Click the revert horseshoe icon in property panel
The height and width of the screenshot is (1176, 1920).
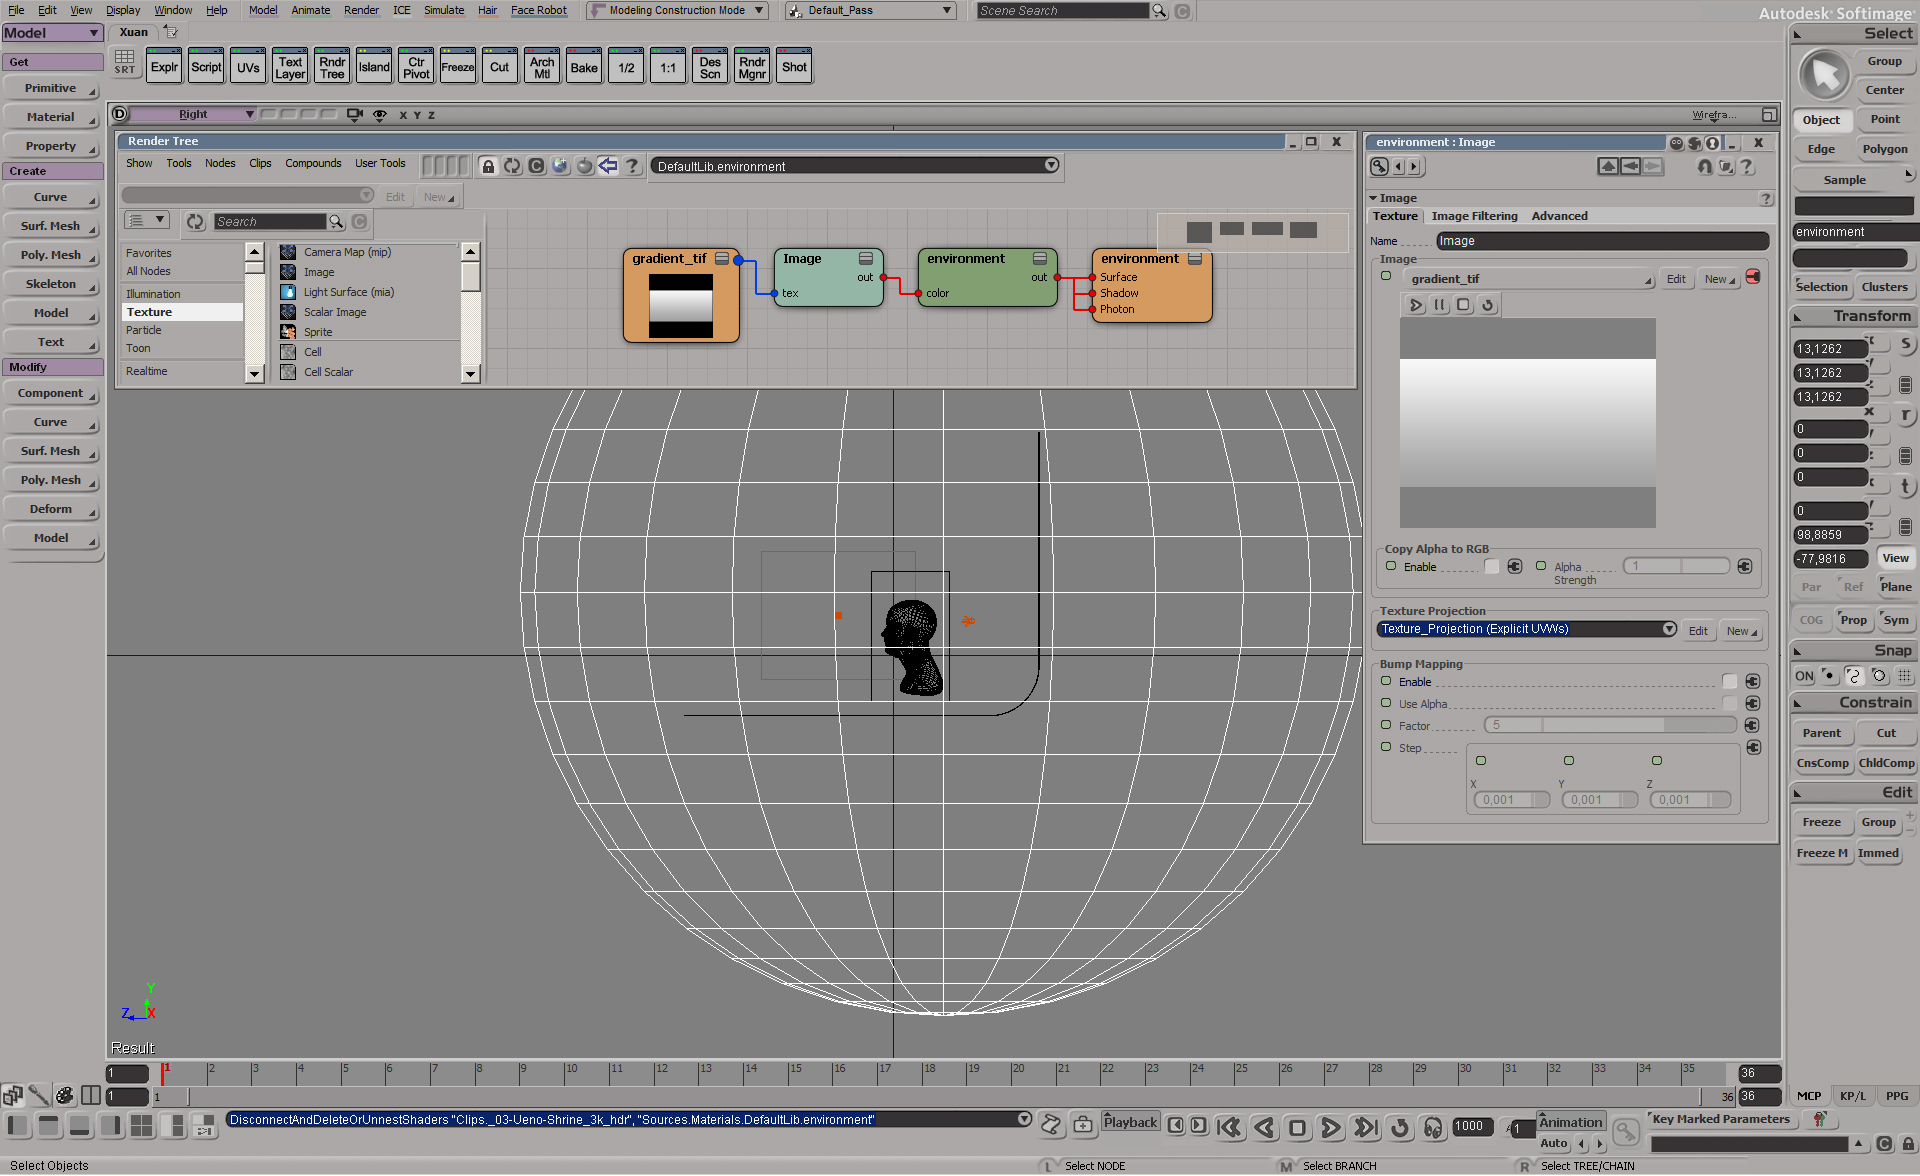click(1704, 167)
